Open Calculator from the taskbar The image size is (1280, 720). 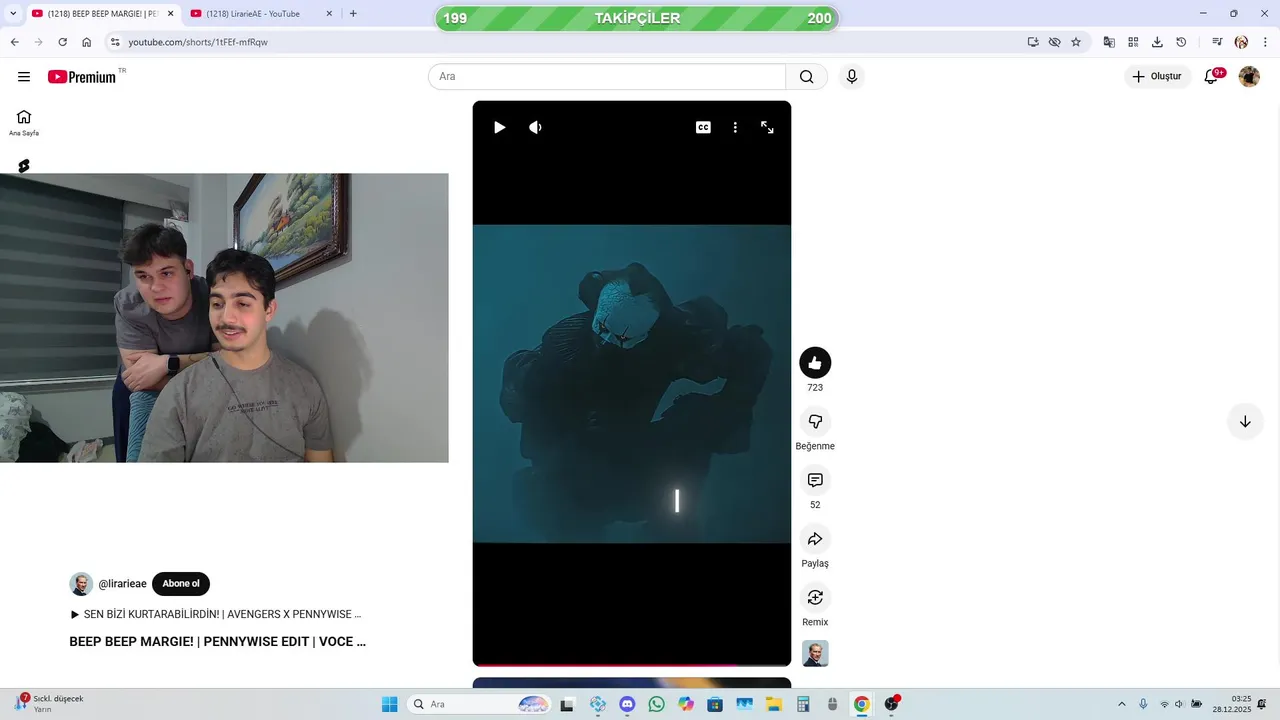pos(802,704)
